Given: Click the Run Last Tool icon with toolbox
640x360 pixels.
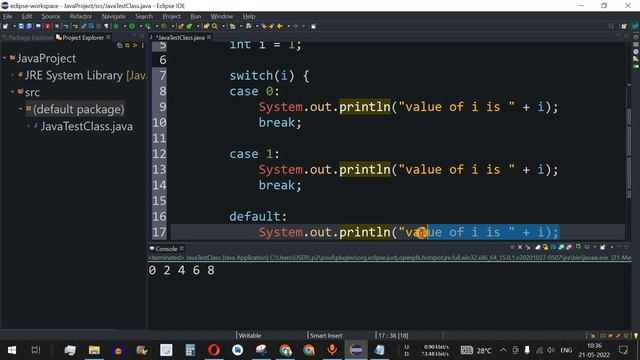Looking at the screenshot, I should [x=164, y=26].
